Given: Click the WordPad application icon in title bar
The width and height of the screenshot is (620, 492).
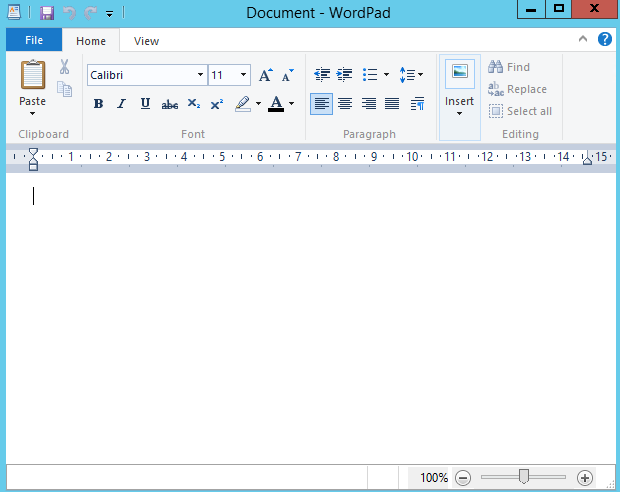Looking at the screenshot, I should pyautogui.click(x=14, y=13).
